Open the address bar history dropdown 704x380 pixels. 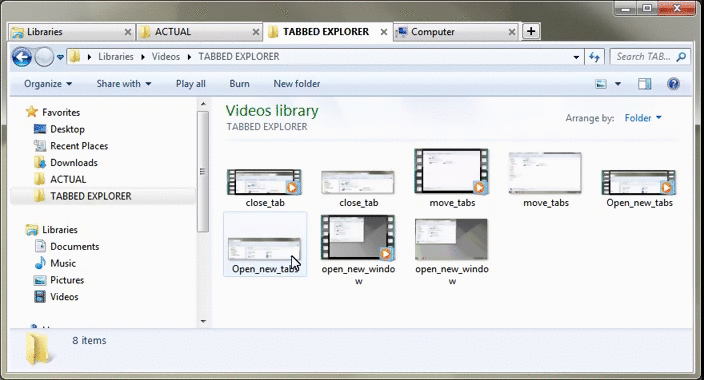pyautogui.click(x=576, y=57)
